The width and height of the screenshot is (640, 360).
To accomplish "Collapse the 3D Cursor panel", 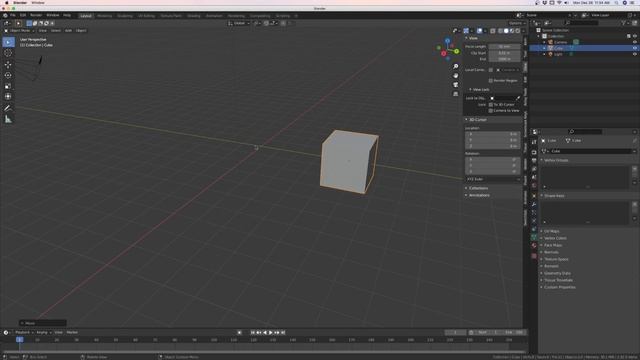I will tap(476, 120).
